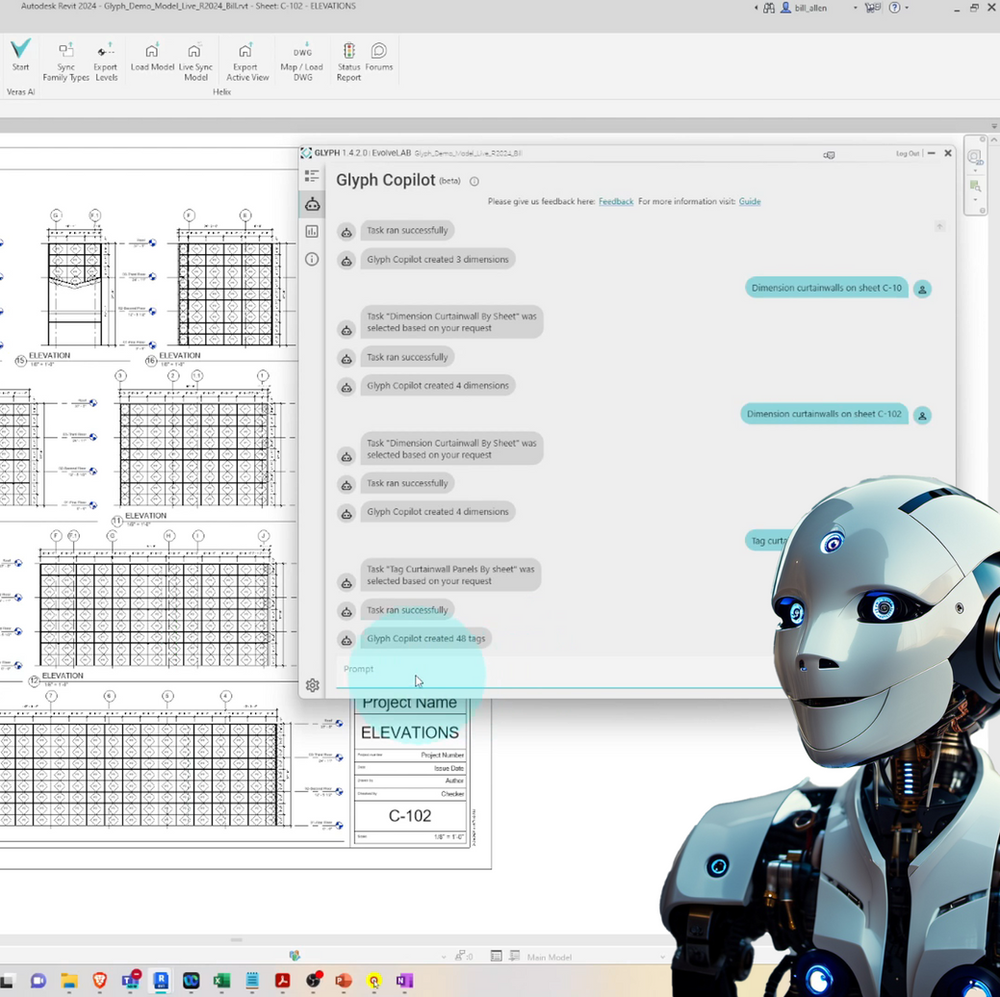Click the 2D steering wheel in navigation bar
Viewport: 1000px width, 997px height.
point(974,157)
